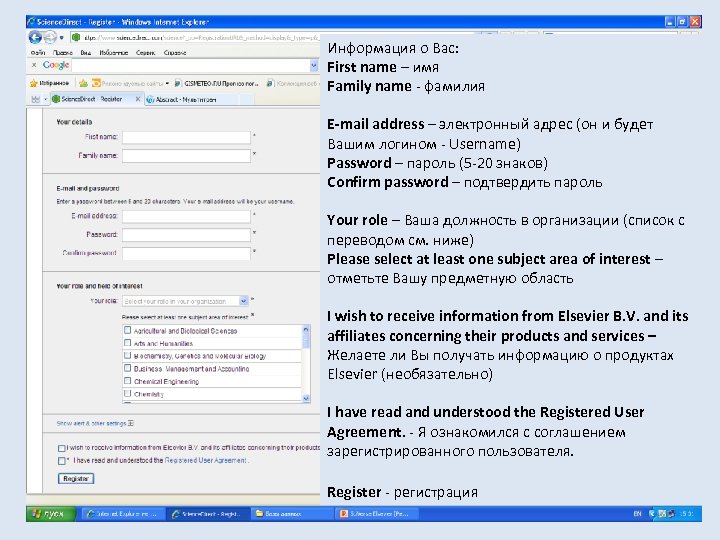
Task: Open the Registered User Agreement link
Action: pos(206,460)
